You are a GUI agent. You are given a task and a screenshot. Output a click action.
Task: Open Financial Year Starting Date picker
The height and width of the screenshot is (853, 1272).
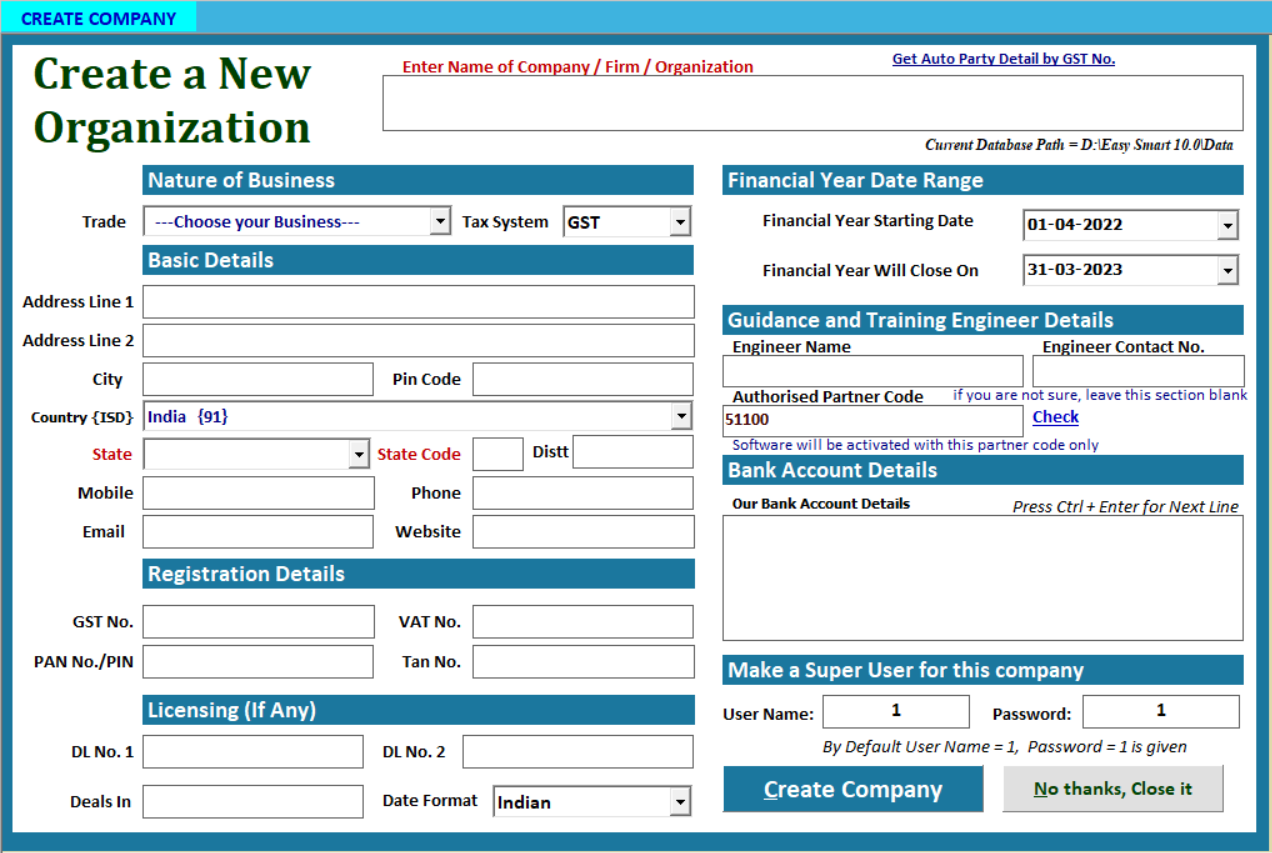point(1227,226)
